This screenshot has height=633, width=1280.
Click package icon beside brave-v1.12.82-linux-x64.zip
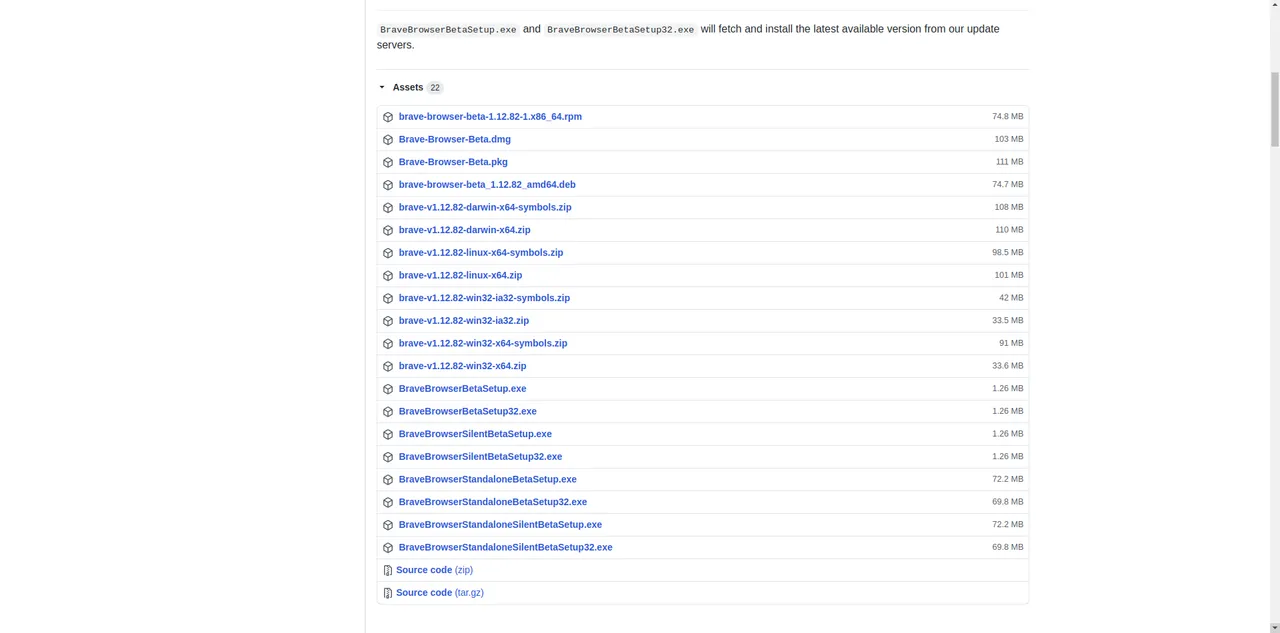[x=388, y=276]
